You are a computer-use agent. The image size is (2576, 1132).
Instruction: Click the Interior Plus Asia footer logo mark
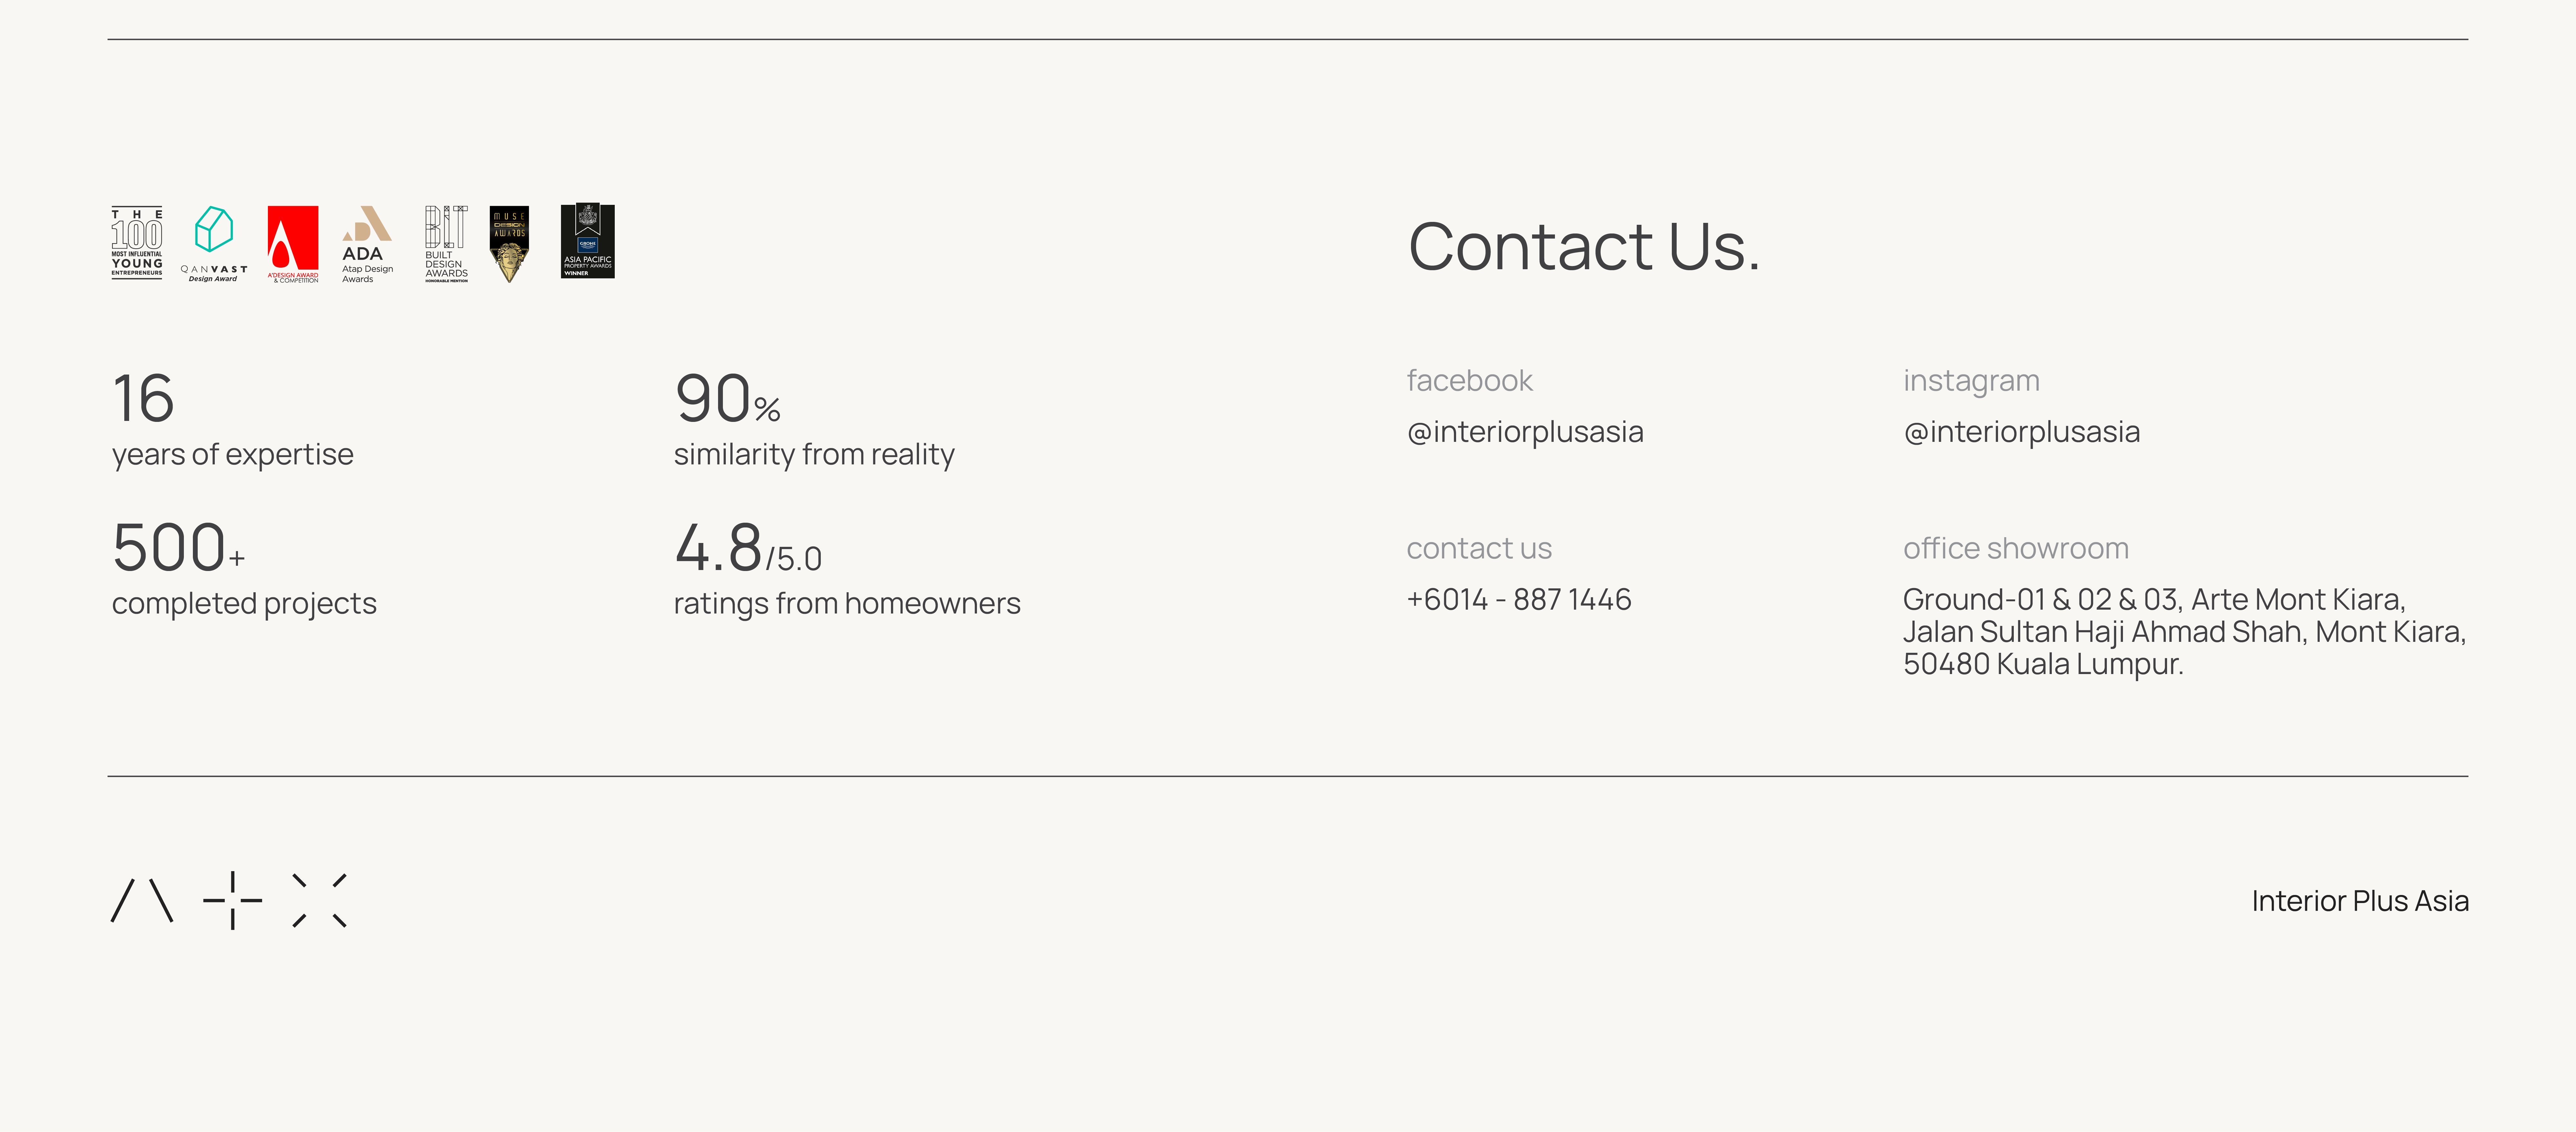229,900
